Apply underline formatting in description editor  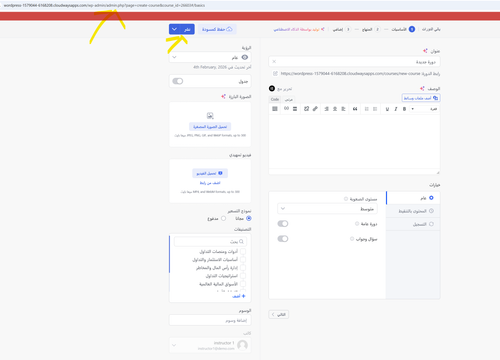(387, 109)
